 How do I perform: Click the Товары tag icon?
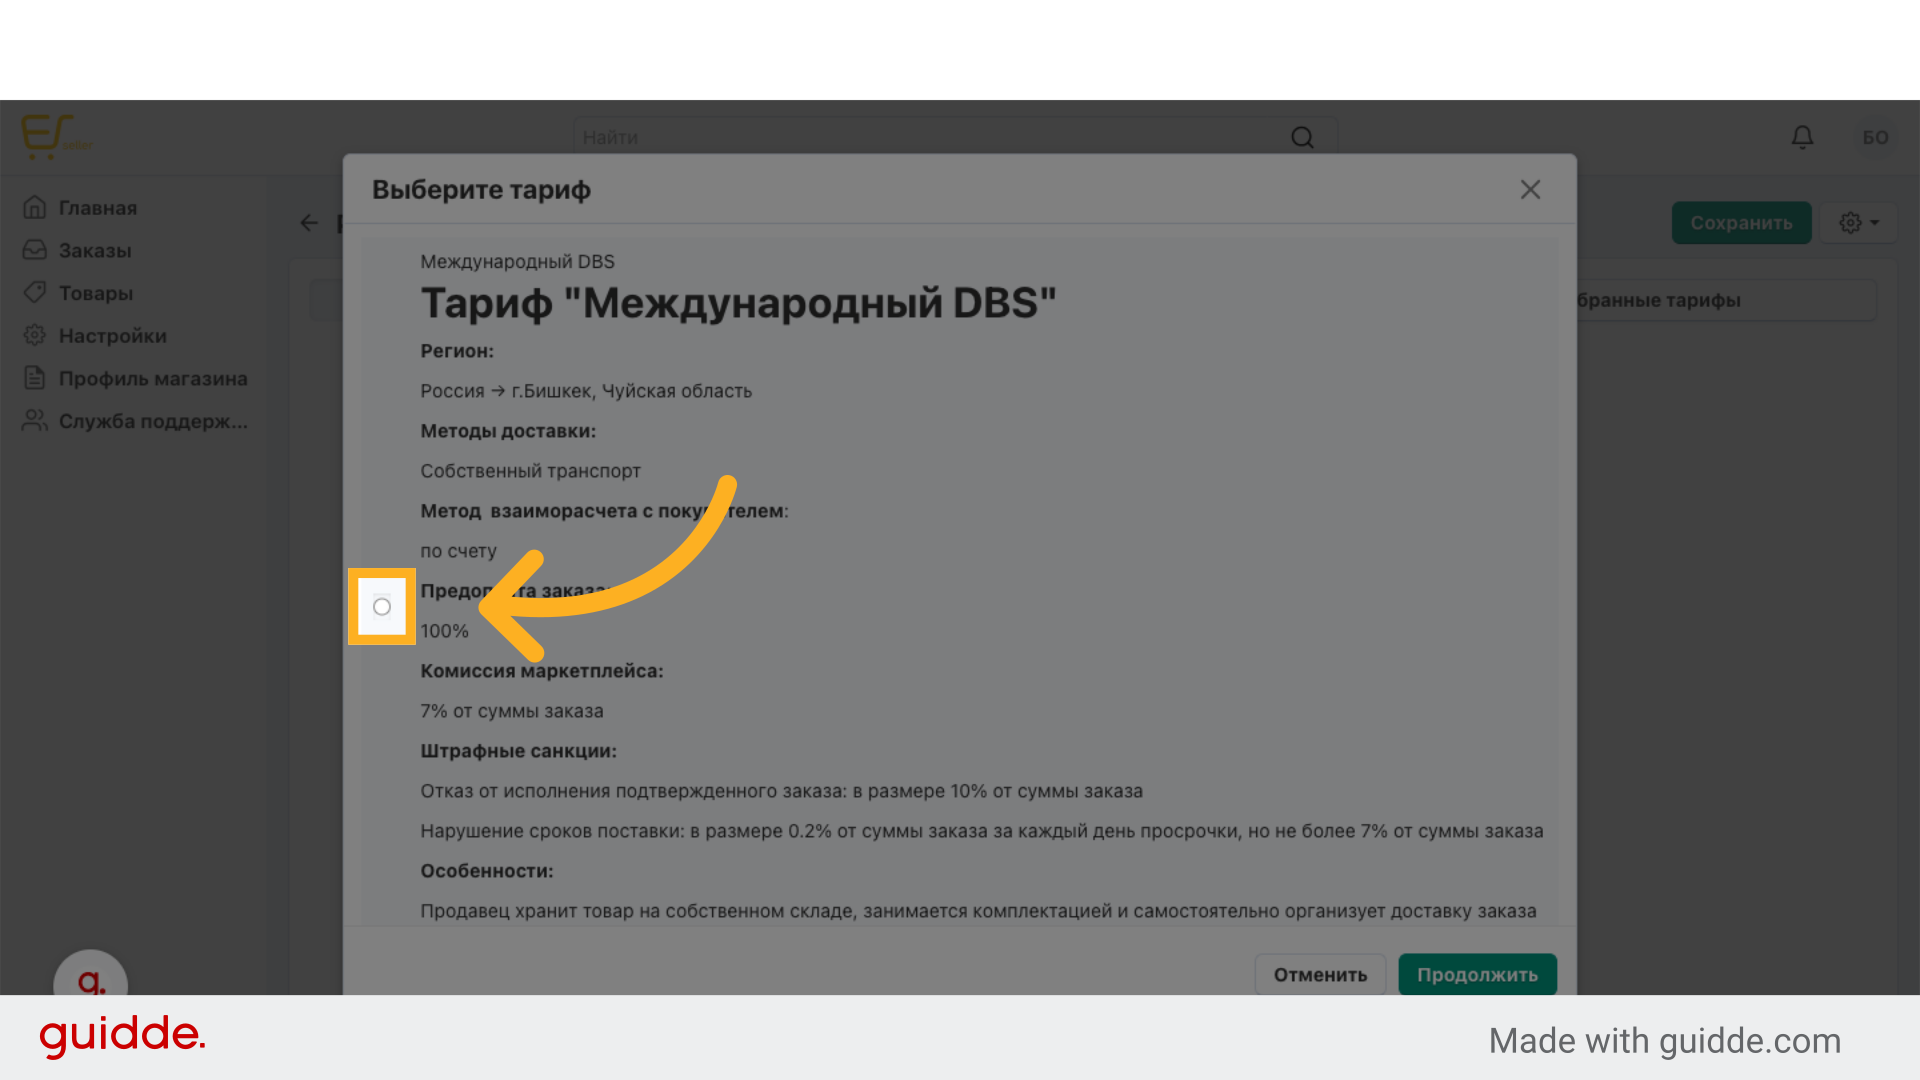(35, 293)
